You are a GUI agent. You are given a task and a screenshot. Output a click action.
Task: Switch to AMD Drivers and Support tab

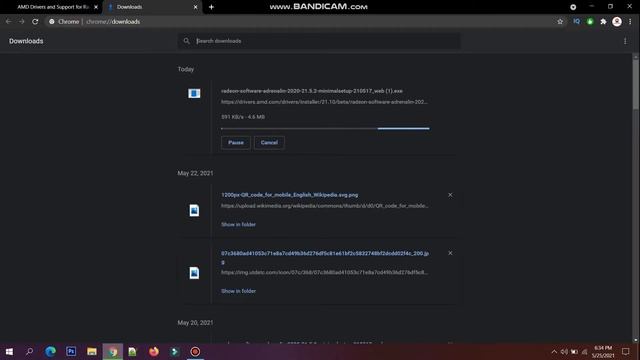pos(53,7)
